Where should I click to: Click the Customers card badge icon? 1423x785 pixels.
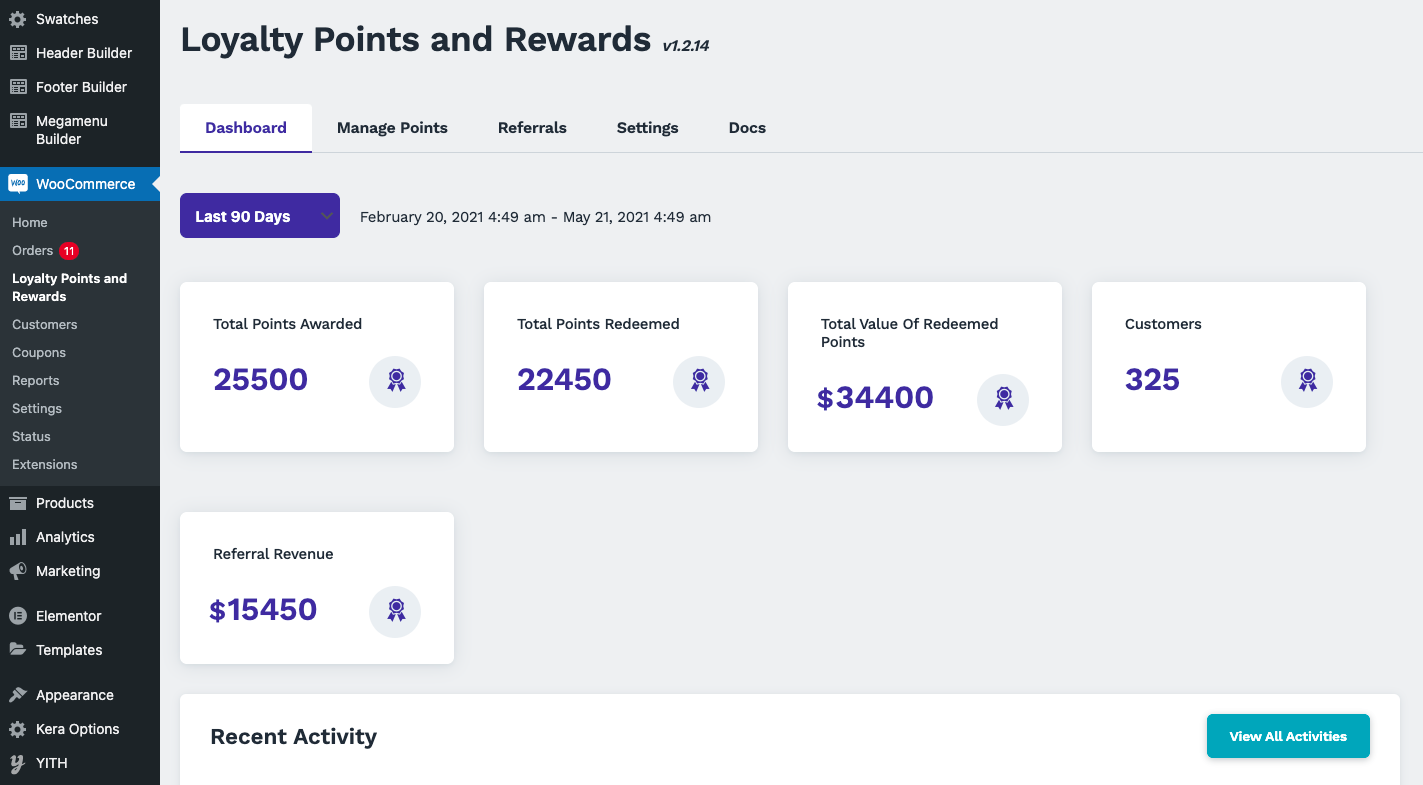click(1307, 381)
